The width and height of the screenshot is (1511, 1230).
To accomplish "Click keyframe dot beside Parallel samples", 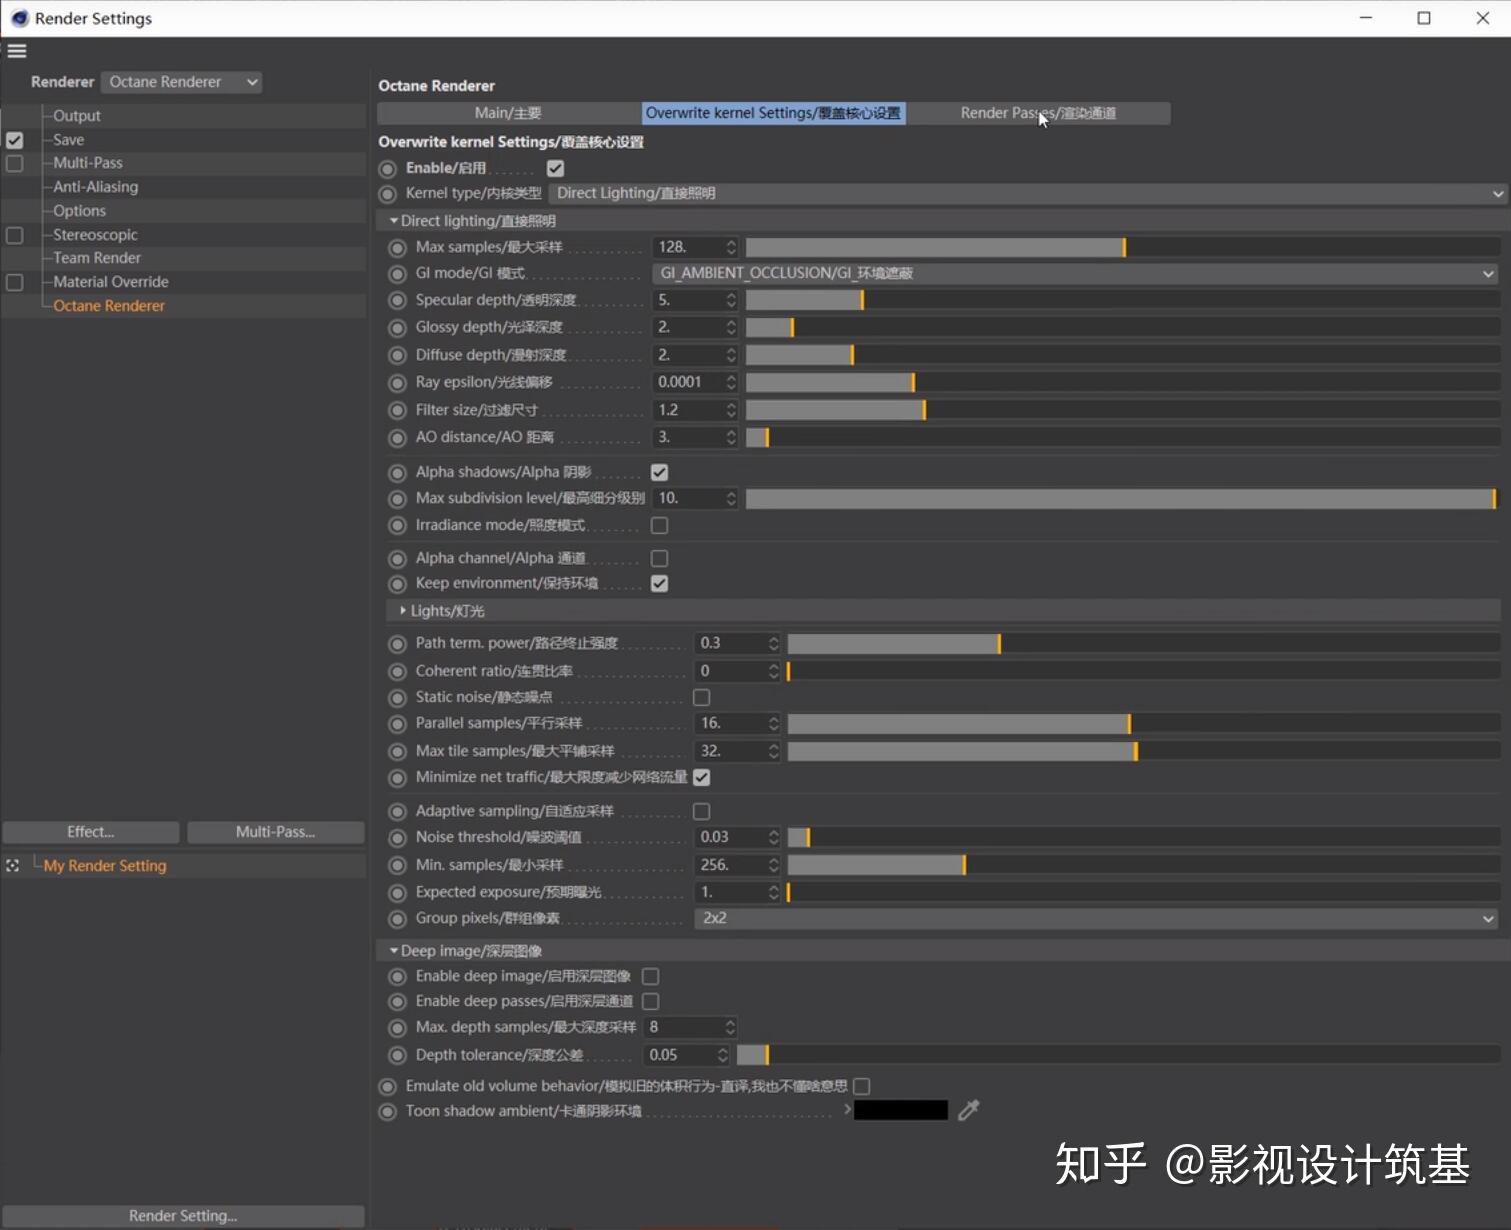I will click(x=397, y=724).
